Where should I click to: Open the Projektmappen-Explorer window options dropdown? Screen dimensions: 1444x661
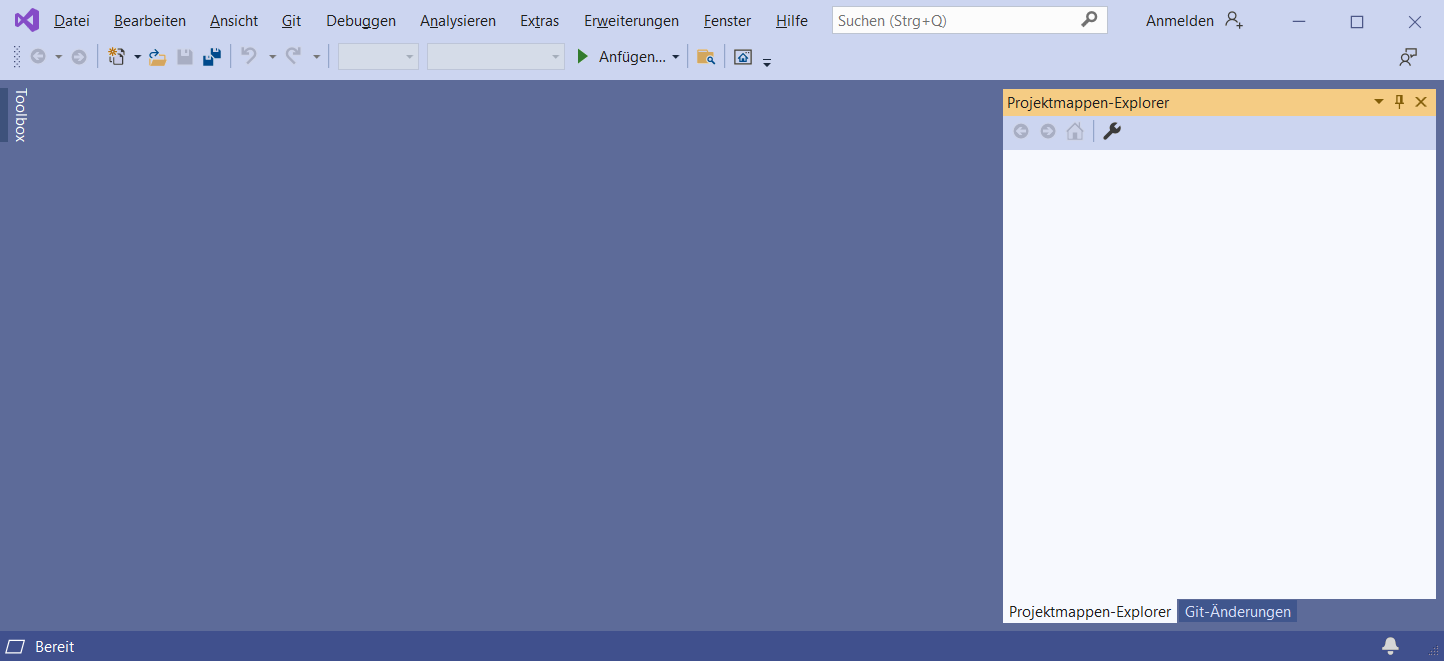(x=1378, y=101)
